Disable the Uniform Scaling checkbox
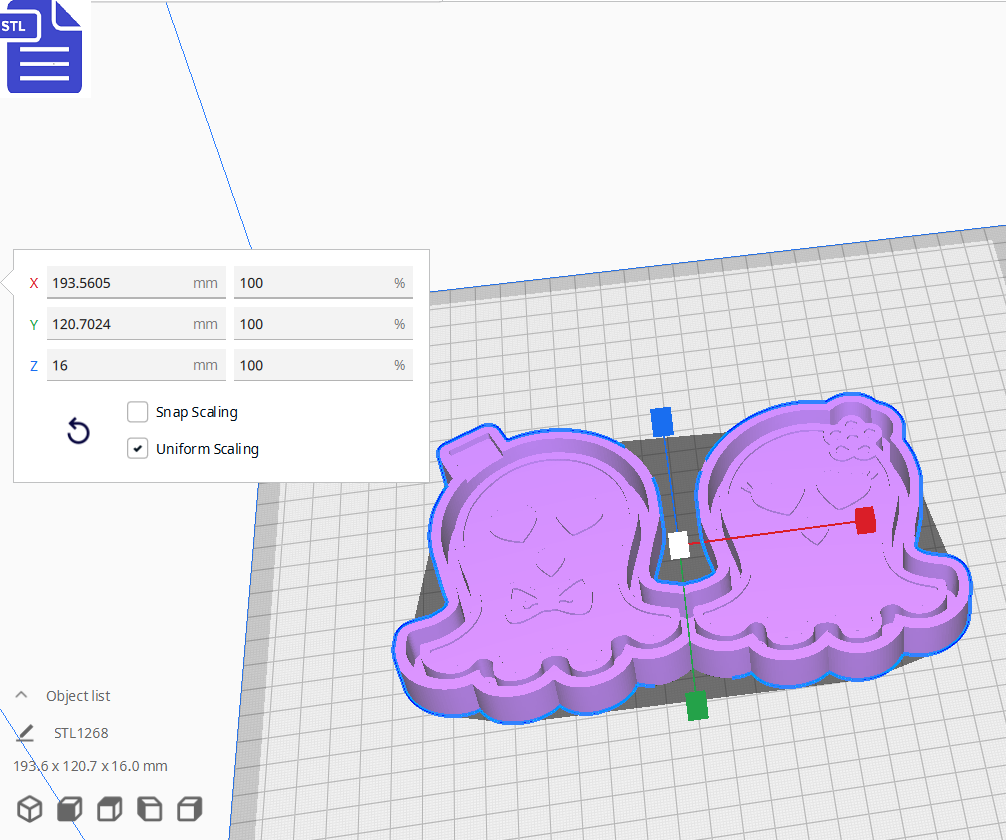 tap(138, 449)
